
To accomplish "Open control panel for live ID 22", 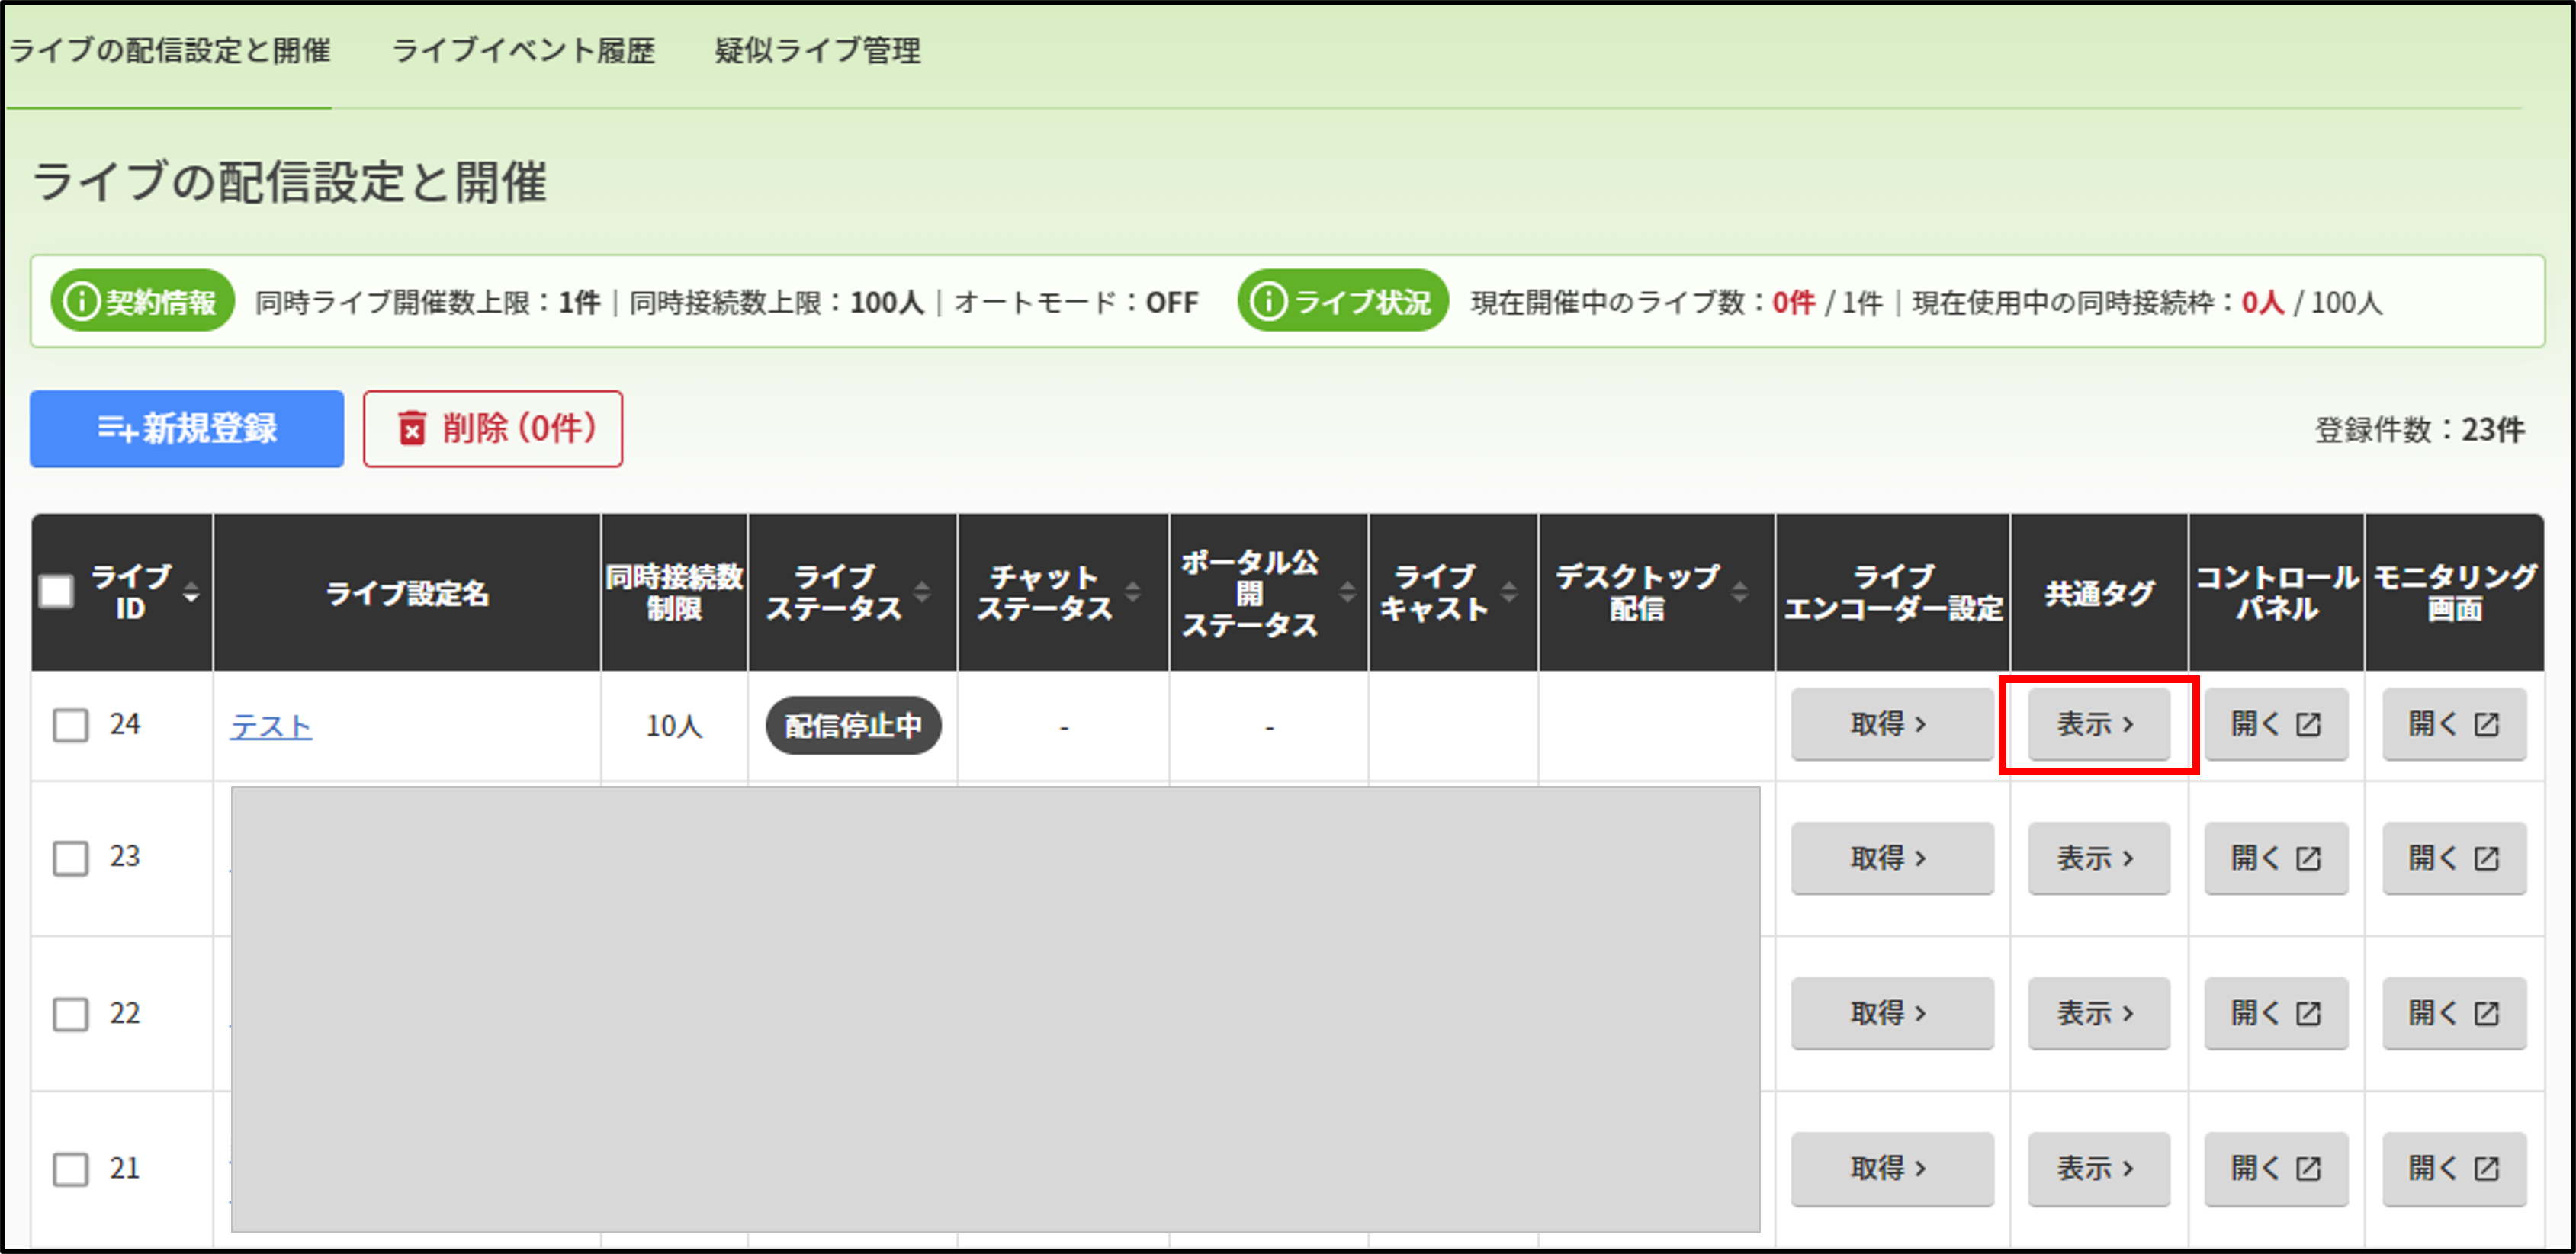I will 2276,1014.
